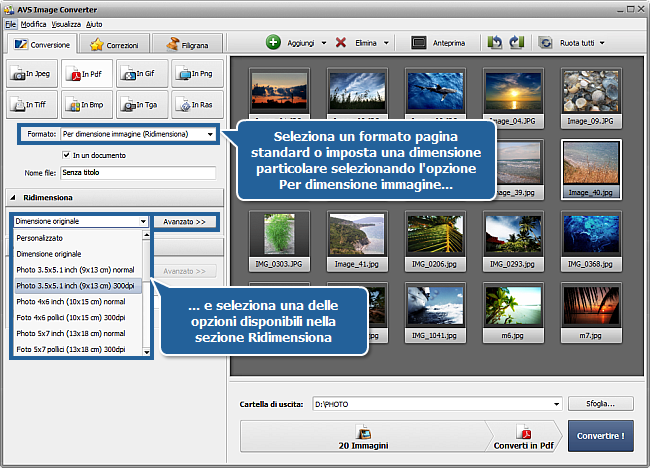Click the Sfoglia... browse button
Image resolution: width=650 pixels, height=468 pixels.
(600, 404)
